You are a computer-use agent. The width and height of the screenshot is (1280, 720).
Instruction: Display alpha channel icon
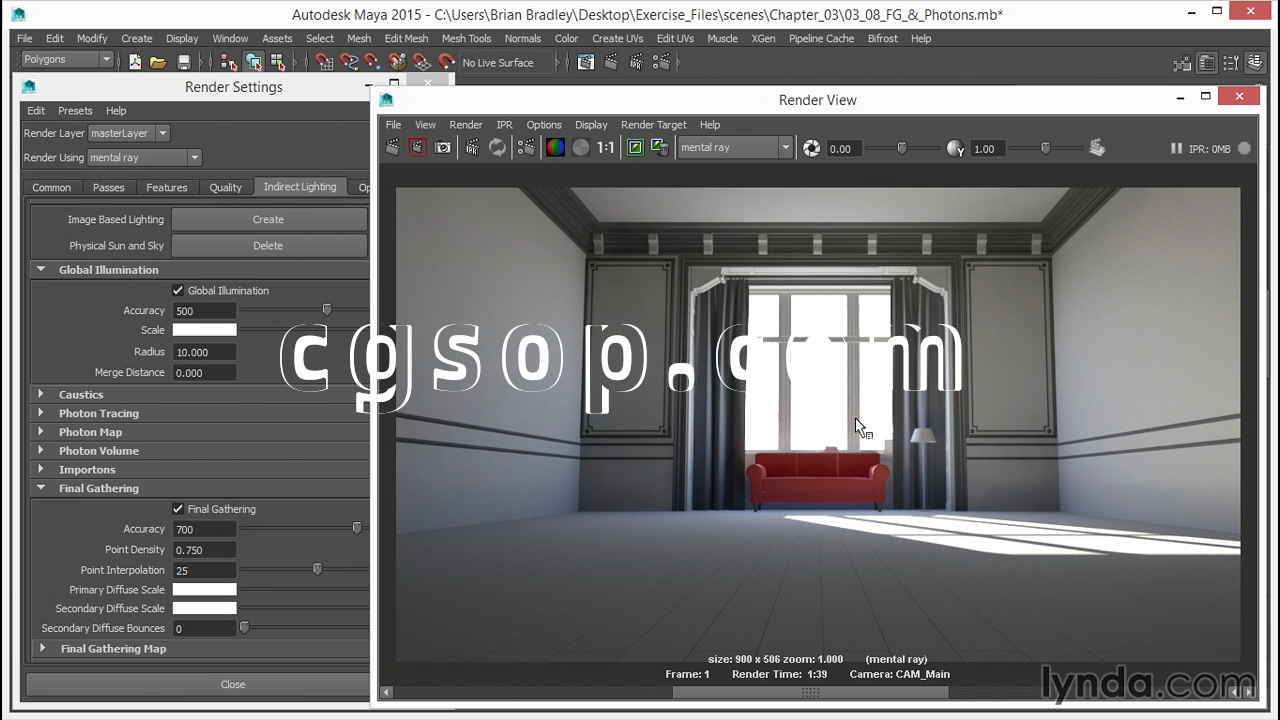point(580,148)
